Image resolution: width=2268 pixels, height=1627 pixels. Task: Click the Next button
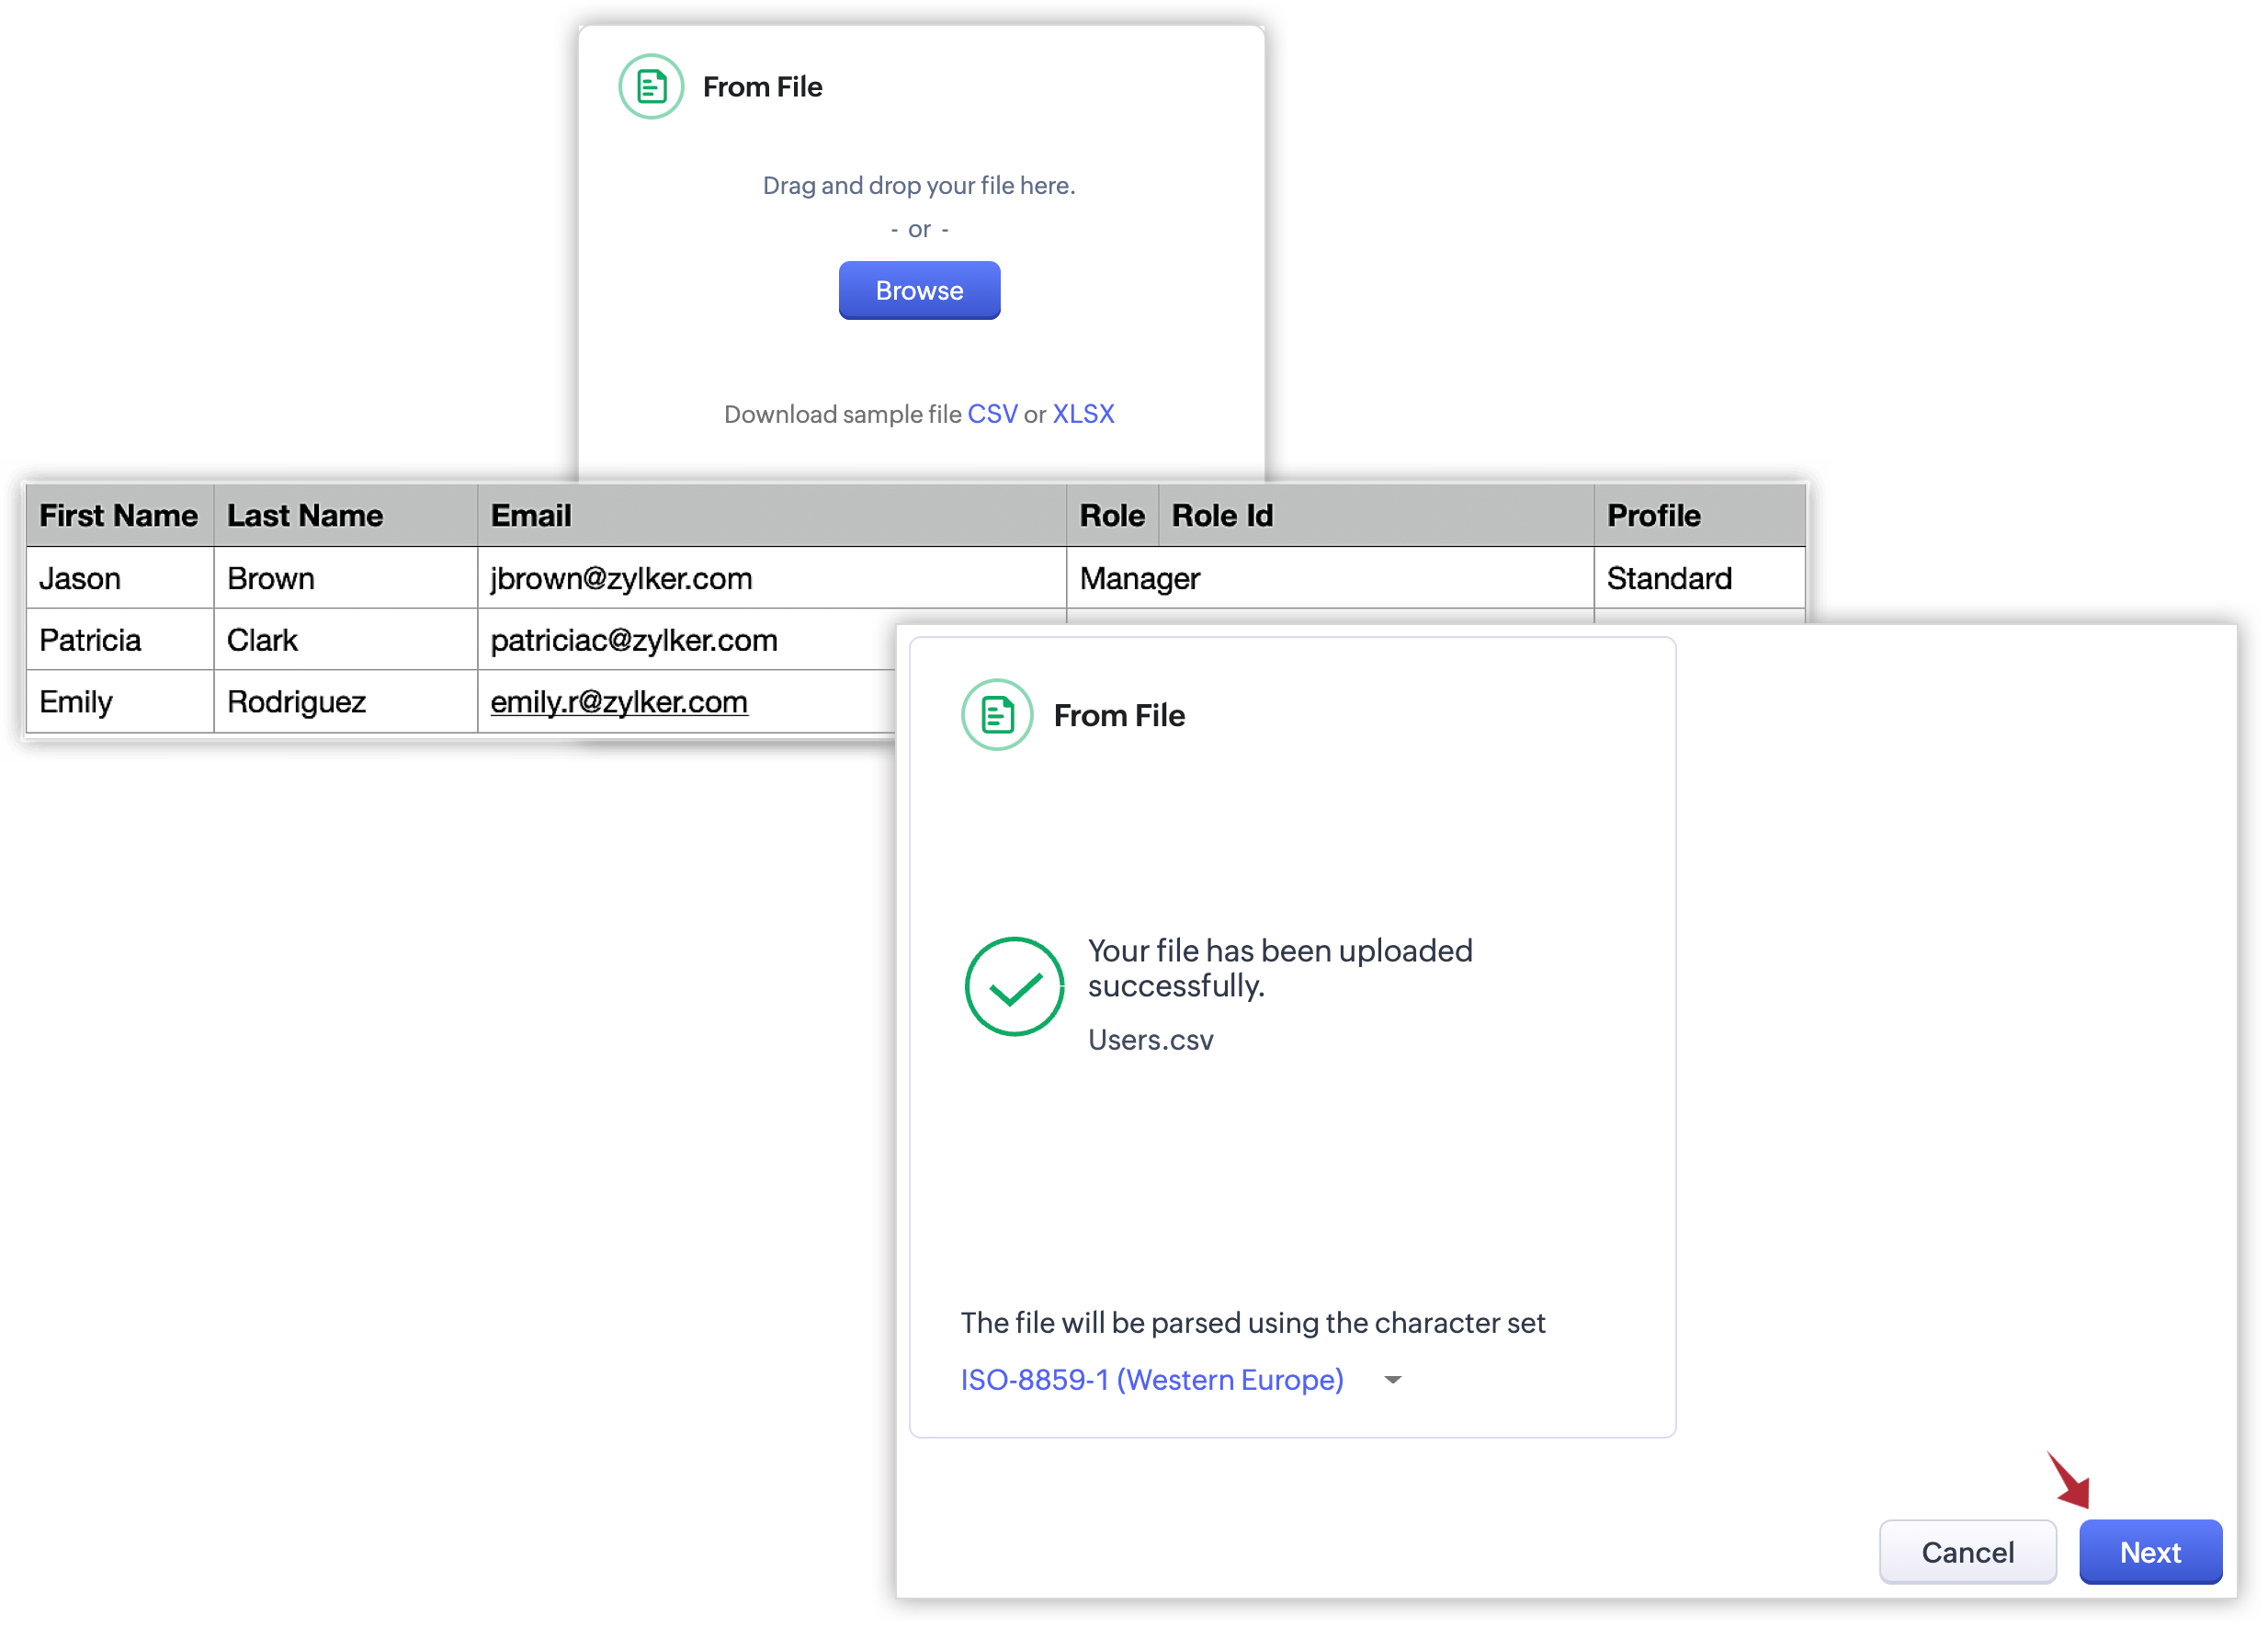pos(2149,1551)
